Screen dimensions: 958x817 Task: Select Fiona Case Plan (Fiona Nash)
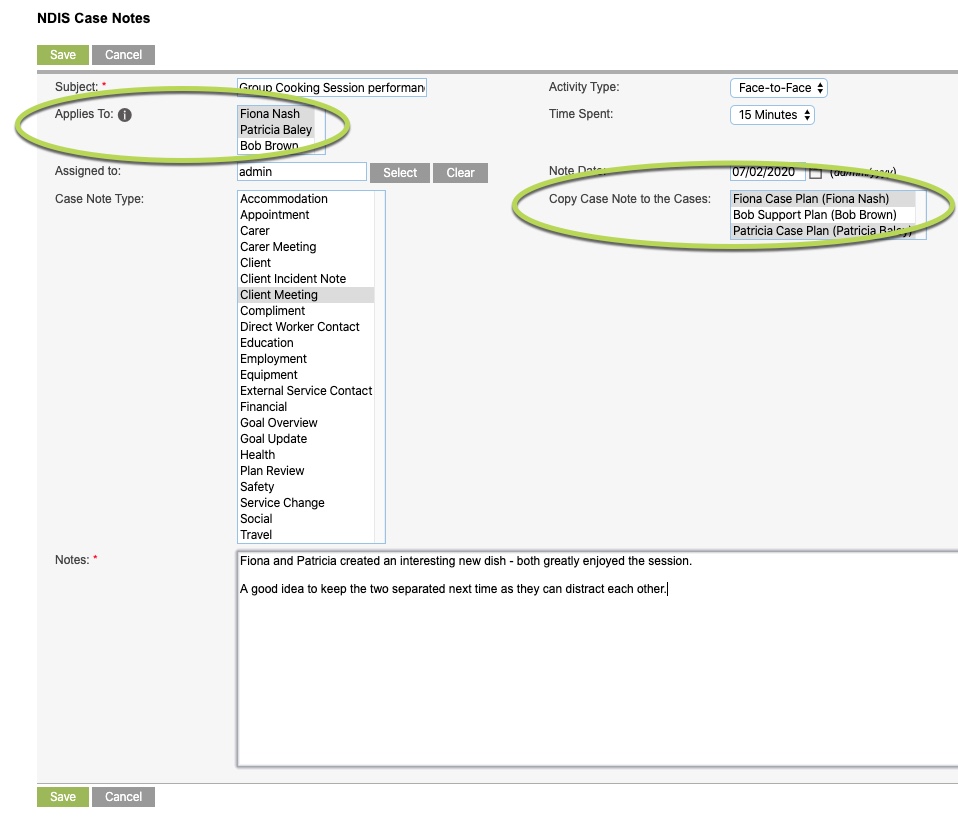point(823,199)
